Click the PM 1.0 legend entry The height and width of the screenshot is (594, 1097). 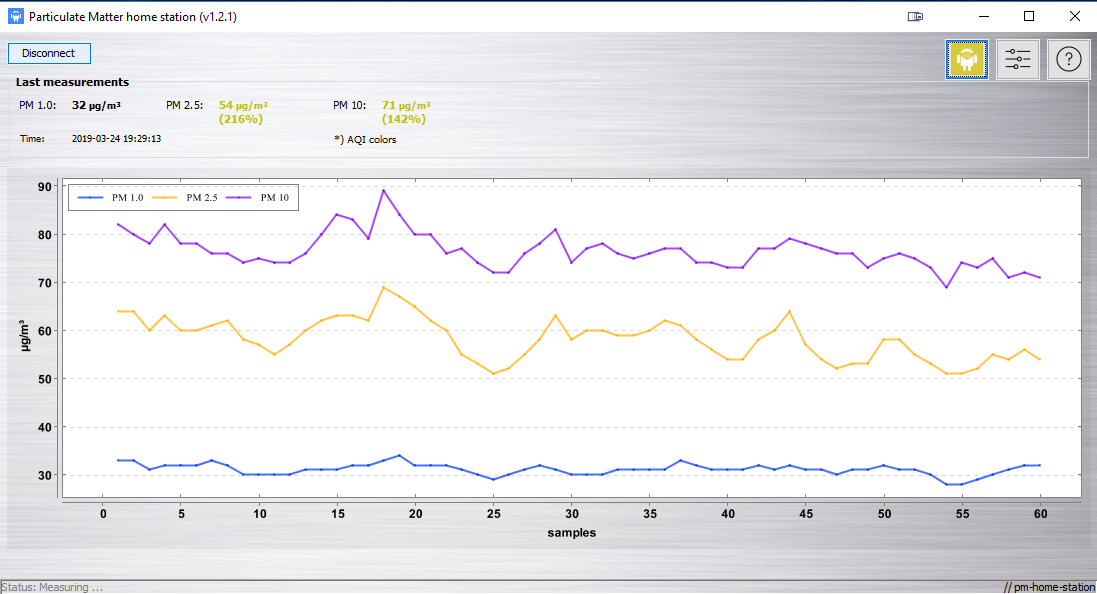(x=110, y=198)
